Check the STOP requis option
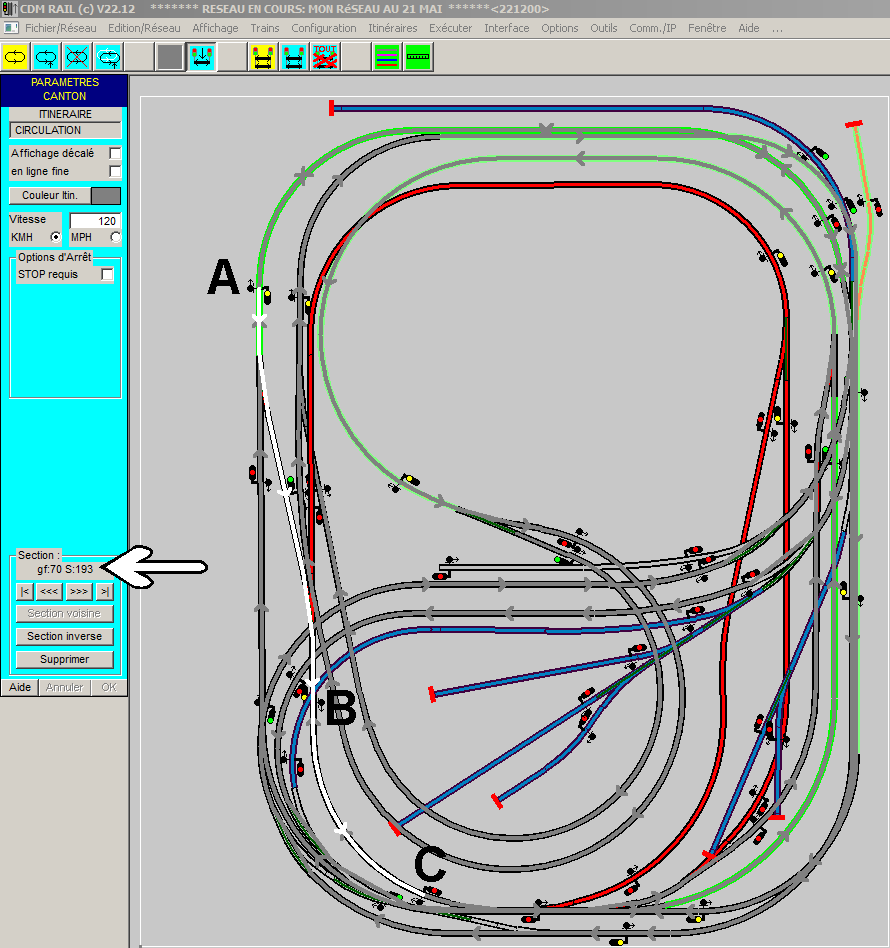 (107, 274)
